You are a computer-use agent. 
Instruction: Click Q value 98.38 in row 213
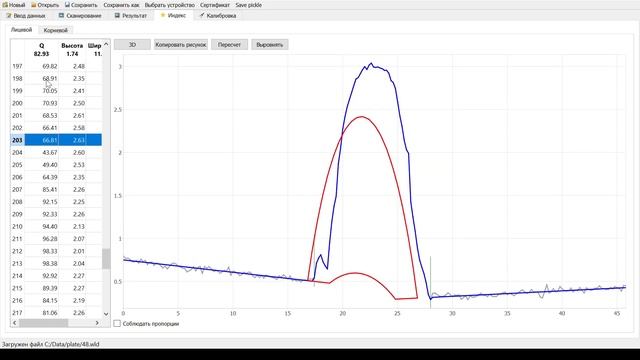pos(50,263)
